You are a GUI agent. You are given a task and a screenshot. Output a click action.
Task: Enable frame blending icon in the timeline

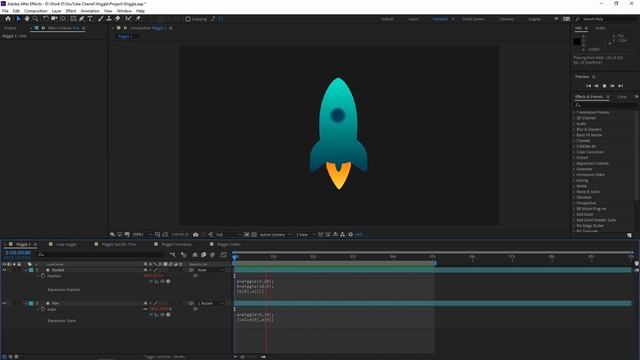pos(203,255)
